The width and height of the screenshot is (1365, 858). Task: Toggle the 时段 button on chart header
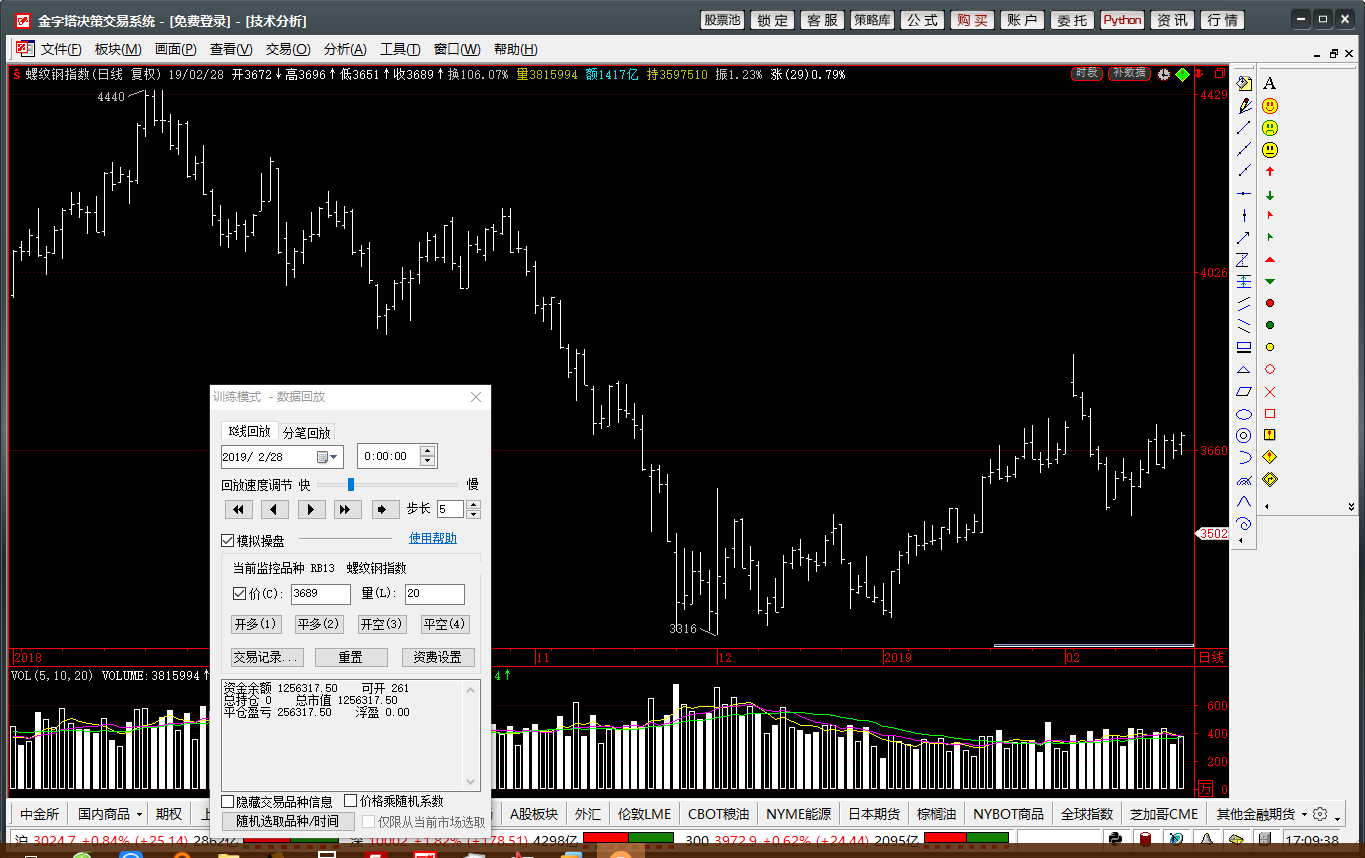coord(1087,73)
